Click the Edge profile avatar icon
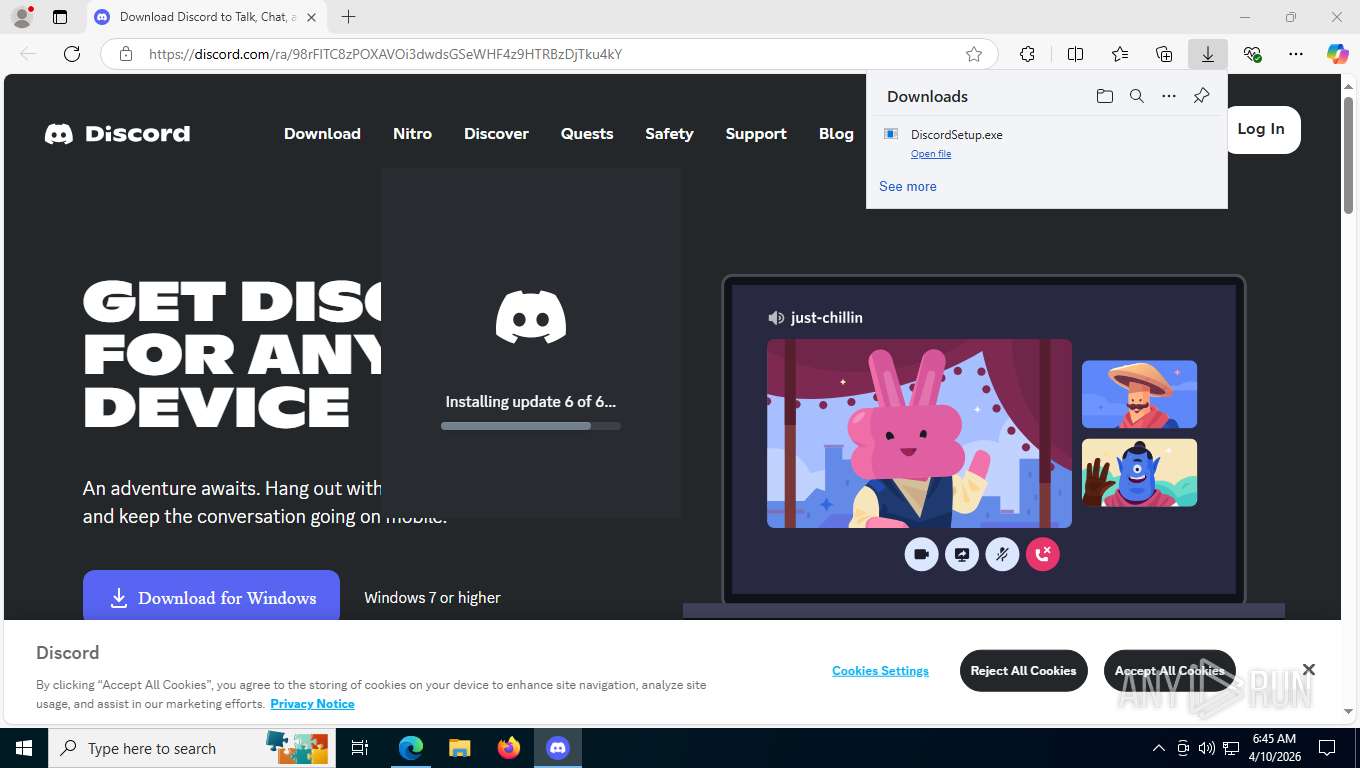The height and width of the screenshot is (768, 1360). pyautogui.click(x=21, y=17)
